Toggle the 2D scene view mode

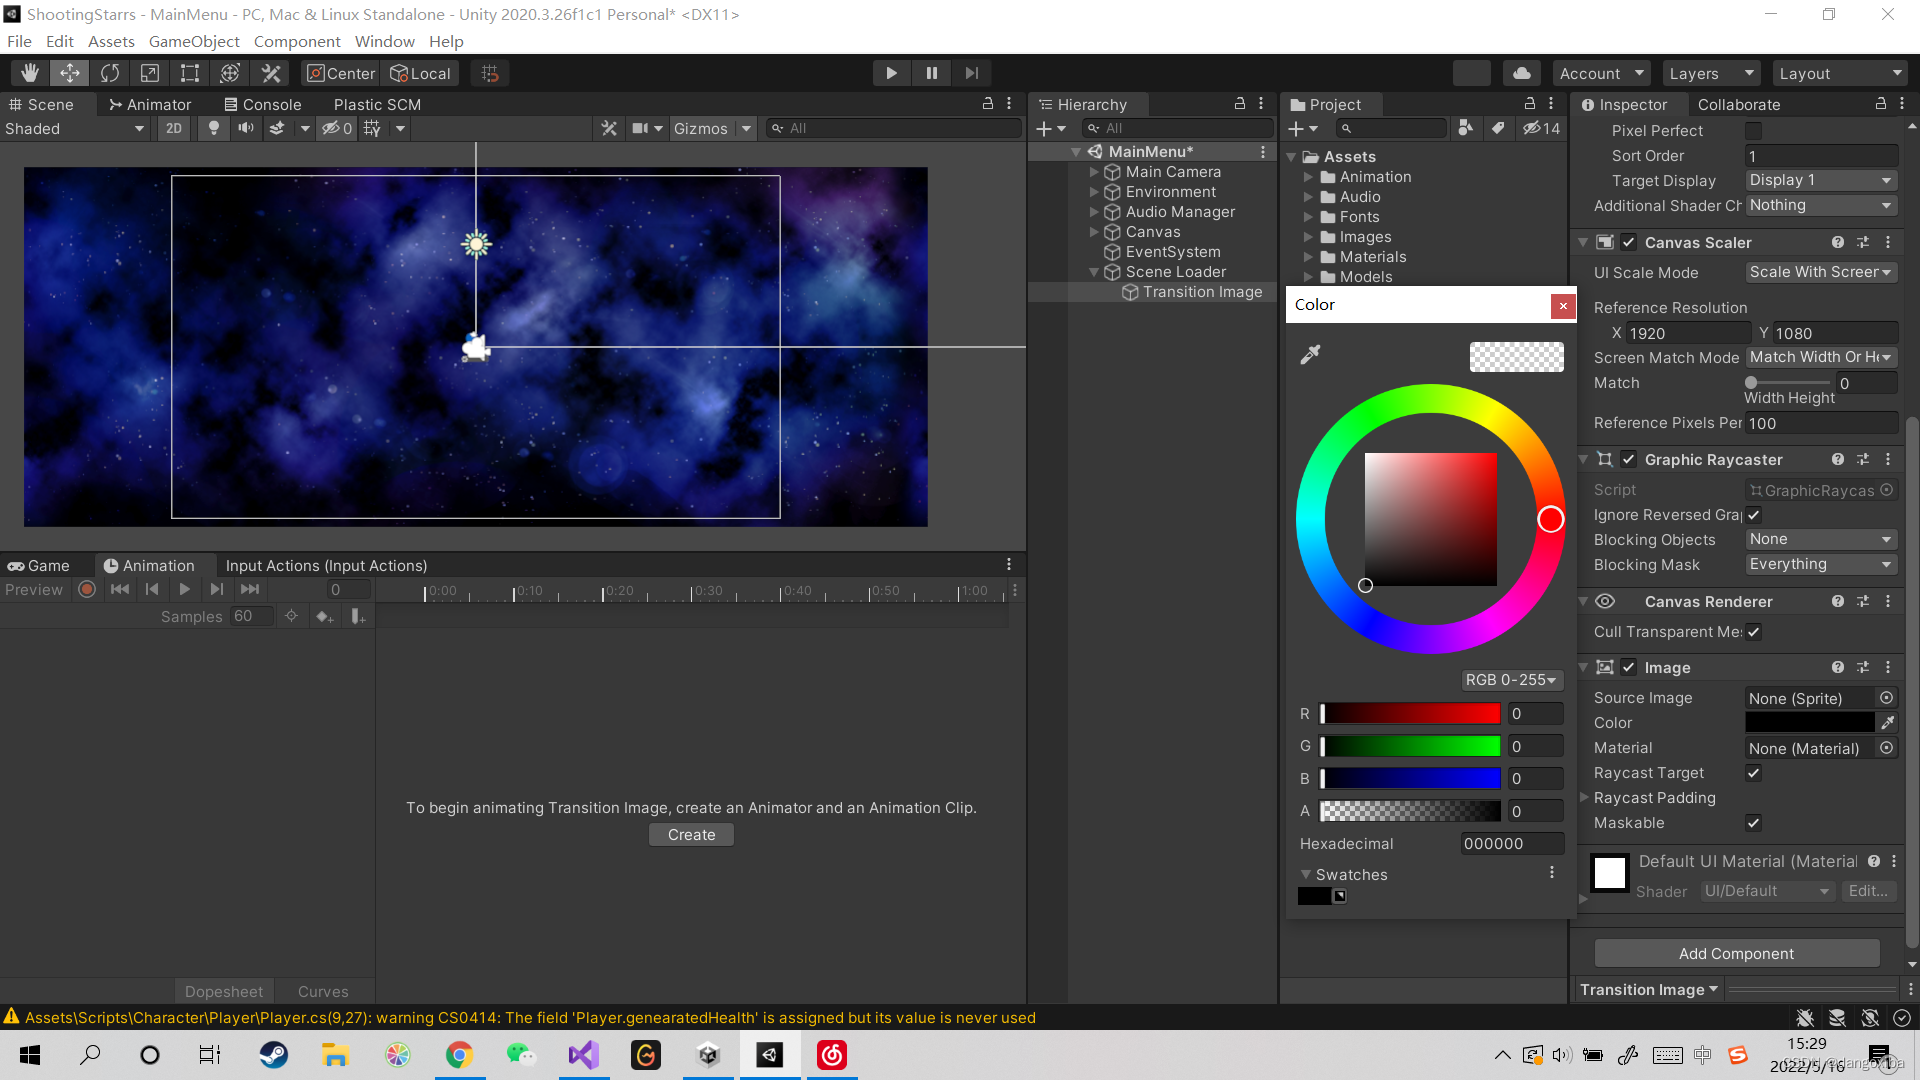(x=174, y=128)
